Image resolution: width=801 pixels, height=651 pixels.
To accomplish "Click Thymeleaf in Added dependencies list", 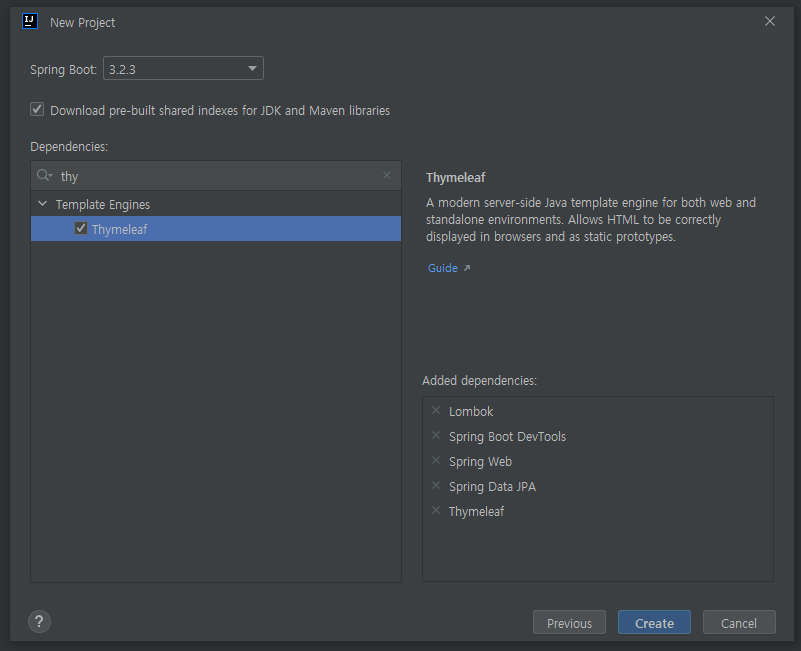I will (x=477, y=512).
